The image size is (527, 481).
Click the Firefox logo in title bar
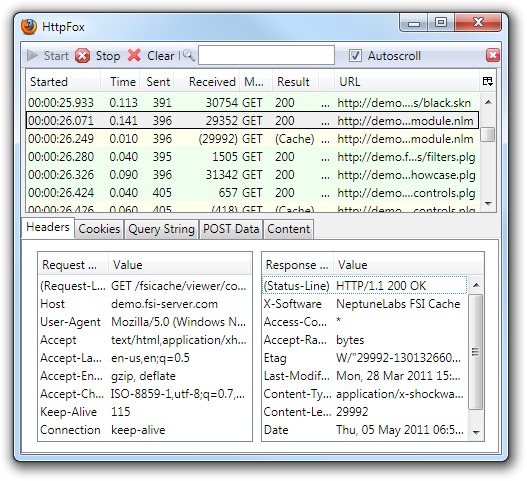[x=29, y=27]
